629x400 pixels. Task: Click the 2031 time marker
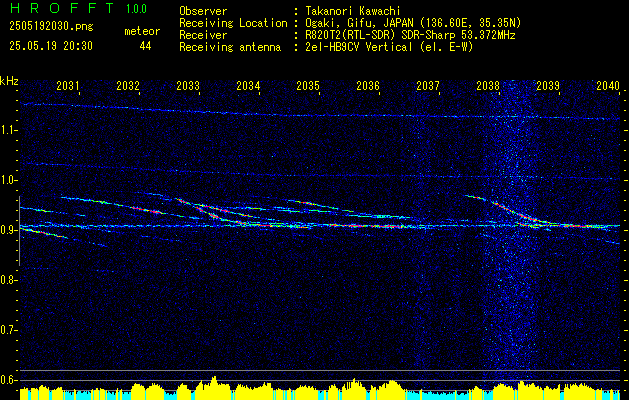67,85
